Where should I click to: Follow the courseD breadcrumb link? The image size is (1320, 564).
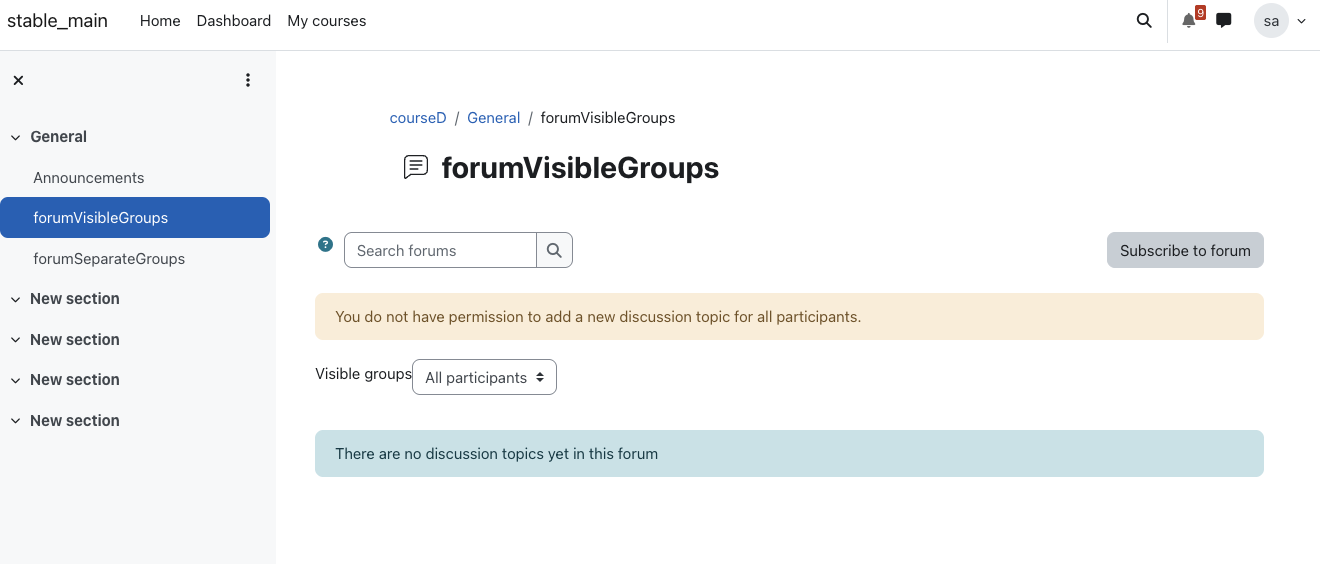418,118
